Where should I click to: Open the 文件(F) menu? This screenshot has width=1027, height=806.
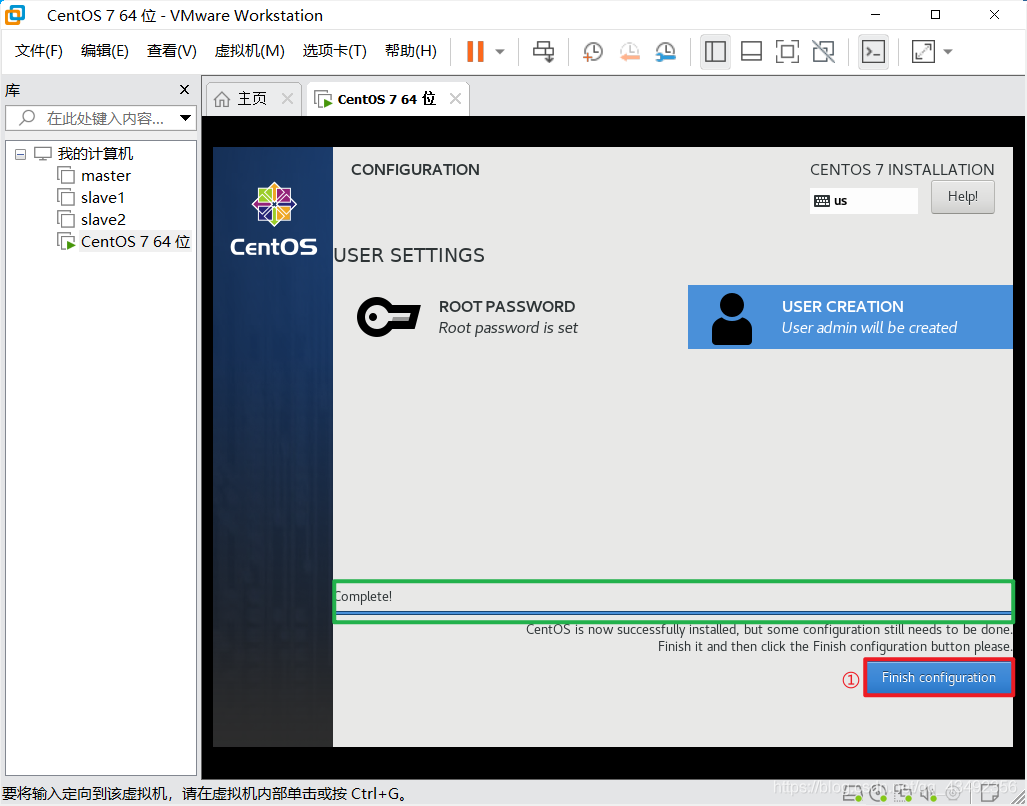pyautogui.click(x=39, y=51)
